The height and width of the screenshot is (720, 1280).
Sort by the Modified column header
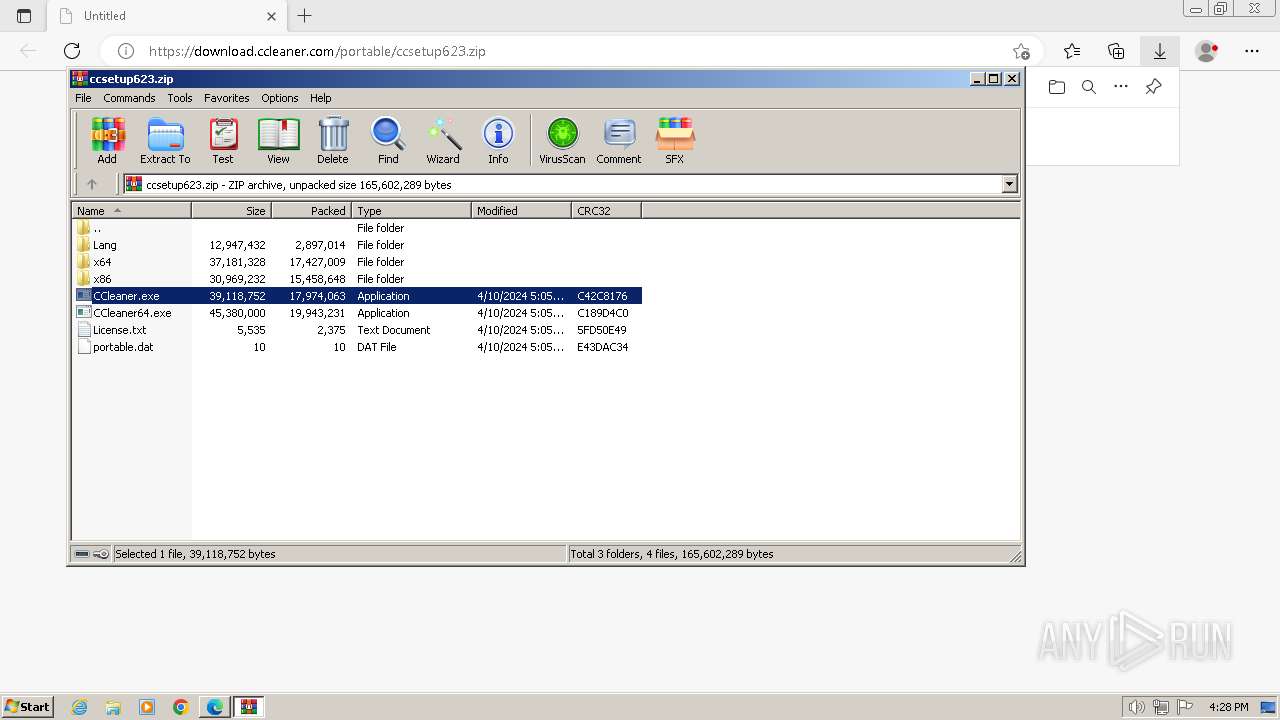point(521,210)
